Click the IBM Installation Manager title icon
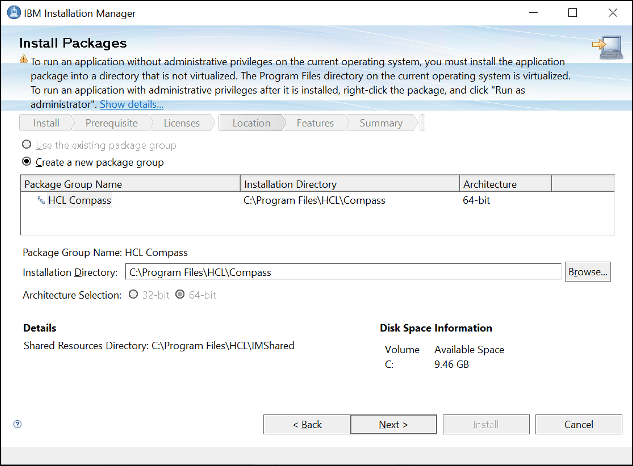 coord(14,13)
